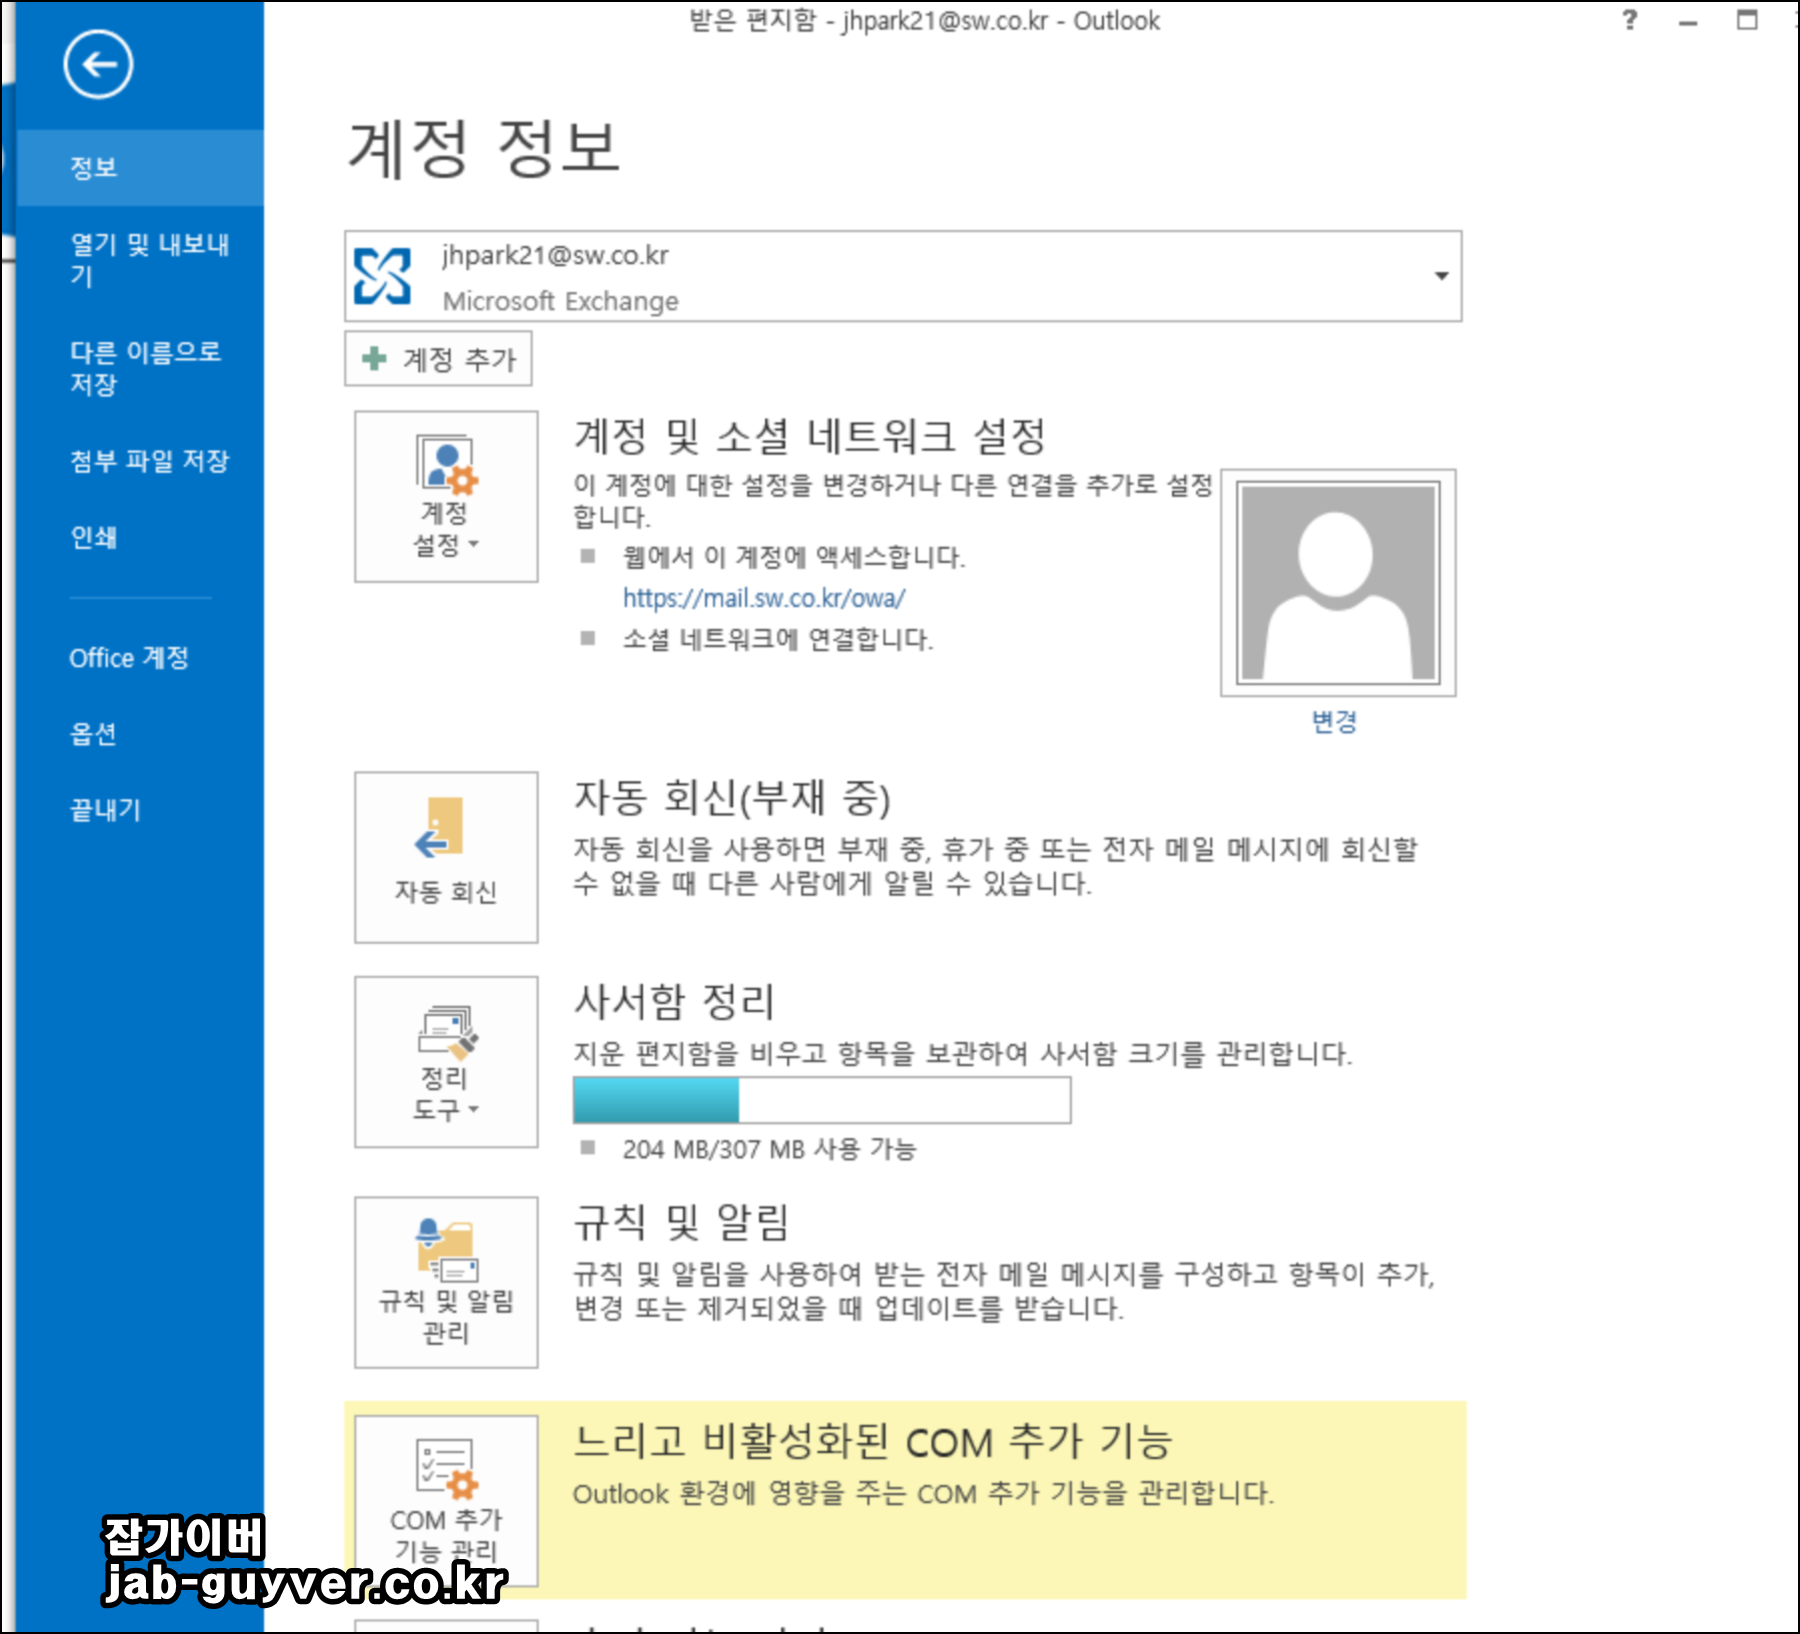The height and width of the screenshot is (1634, 1800).
Task: Click the mailbox usage progress bar
Action: [822, 1100]
